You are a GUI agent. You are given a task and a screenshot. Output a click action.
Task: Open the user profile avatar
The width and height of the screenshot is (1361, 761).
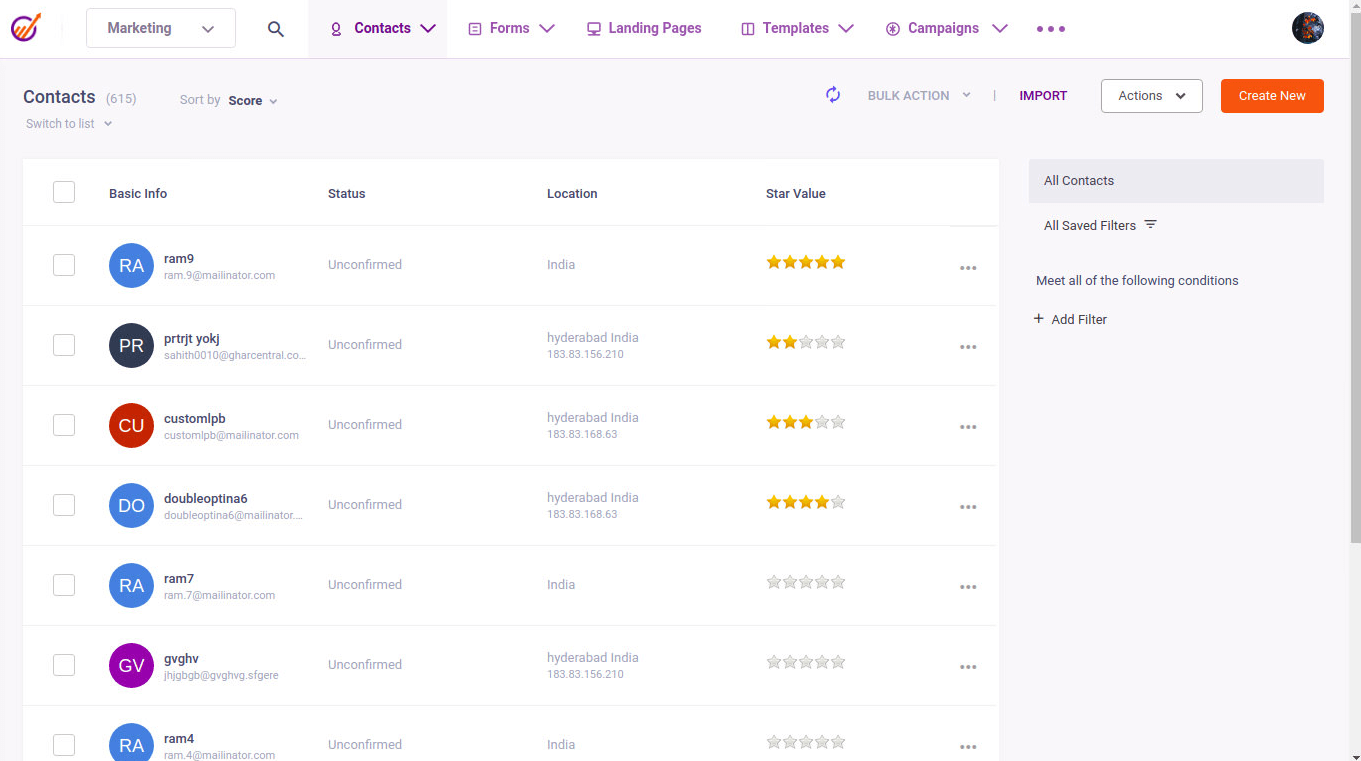(x=1307, y=28)
